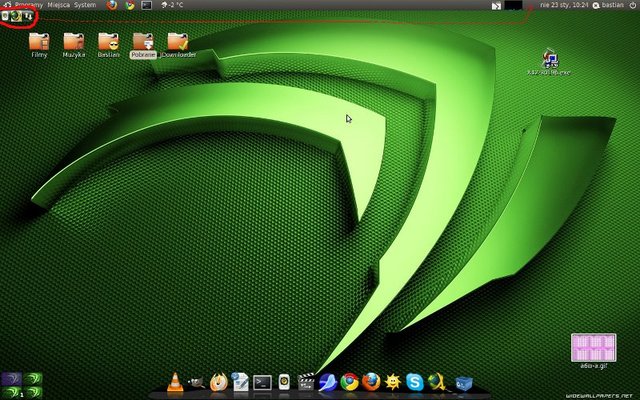Select the .exe file on desktop
The width and height of the screenshot is (640, 400).
[x=549, y=62]
